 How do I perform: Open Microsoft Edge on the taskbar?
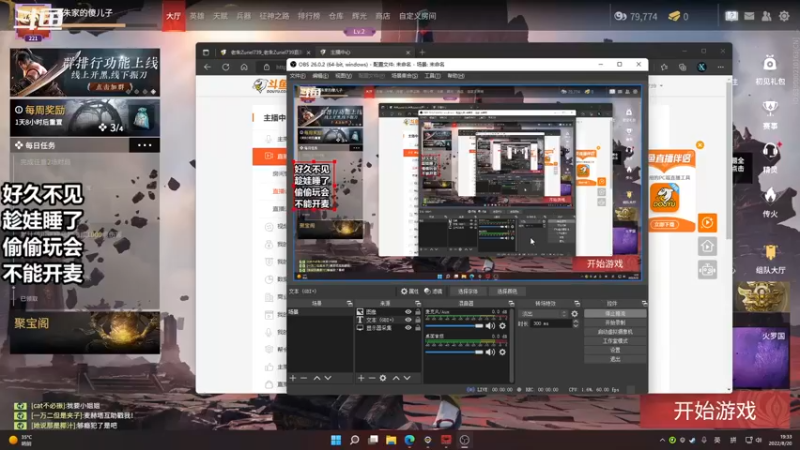(x=410, y=440)
